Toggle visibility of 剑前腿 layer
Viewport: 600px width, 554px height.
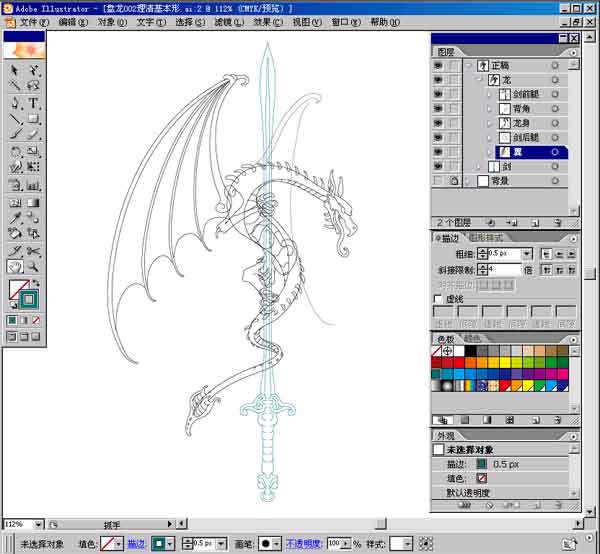pos(438,94)
